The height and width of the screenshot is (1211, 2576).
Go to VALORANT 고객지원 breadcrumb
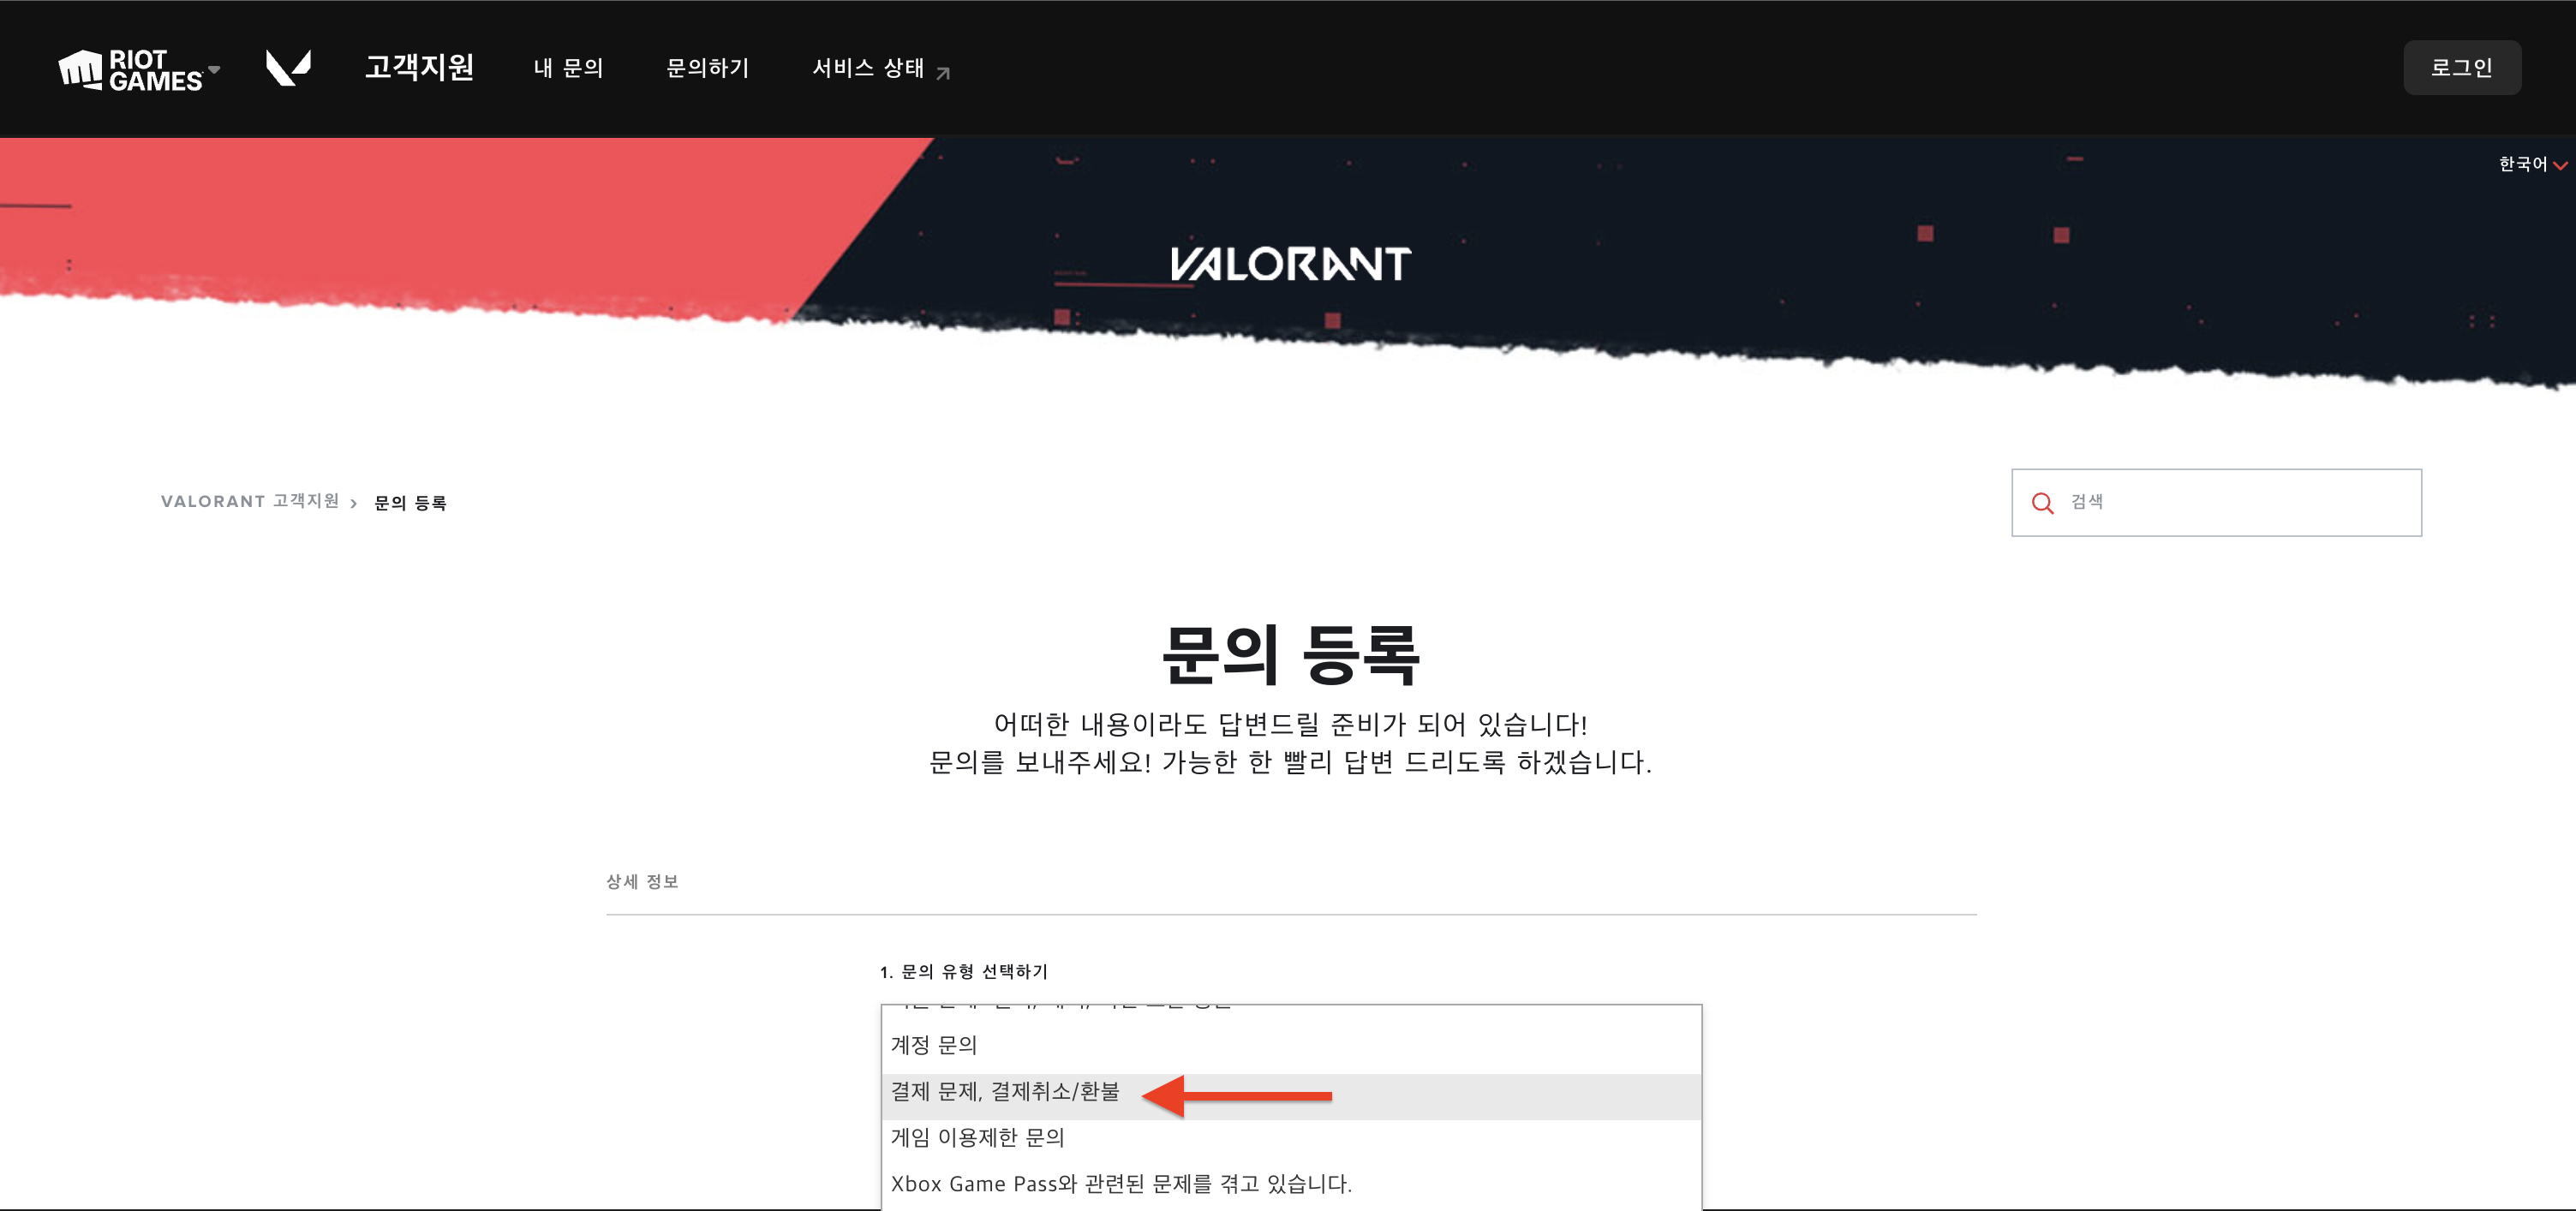tap(250, 501)
